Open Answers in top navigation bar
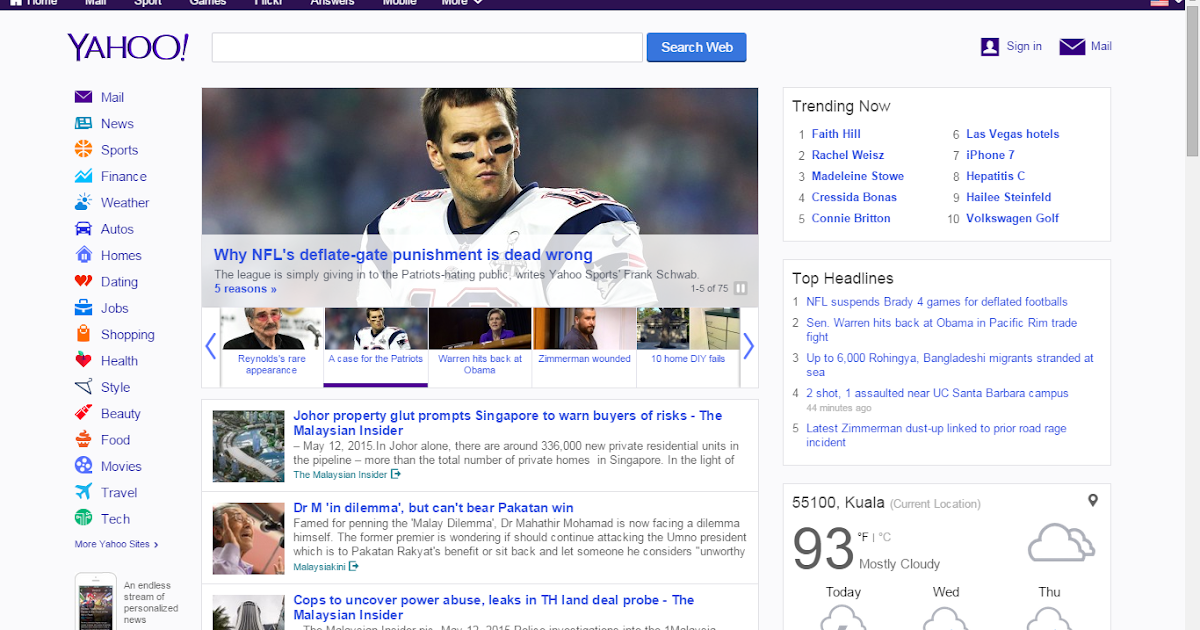The image size is (1200, 630). click(332, 2)
